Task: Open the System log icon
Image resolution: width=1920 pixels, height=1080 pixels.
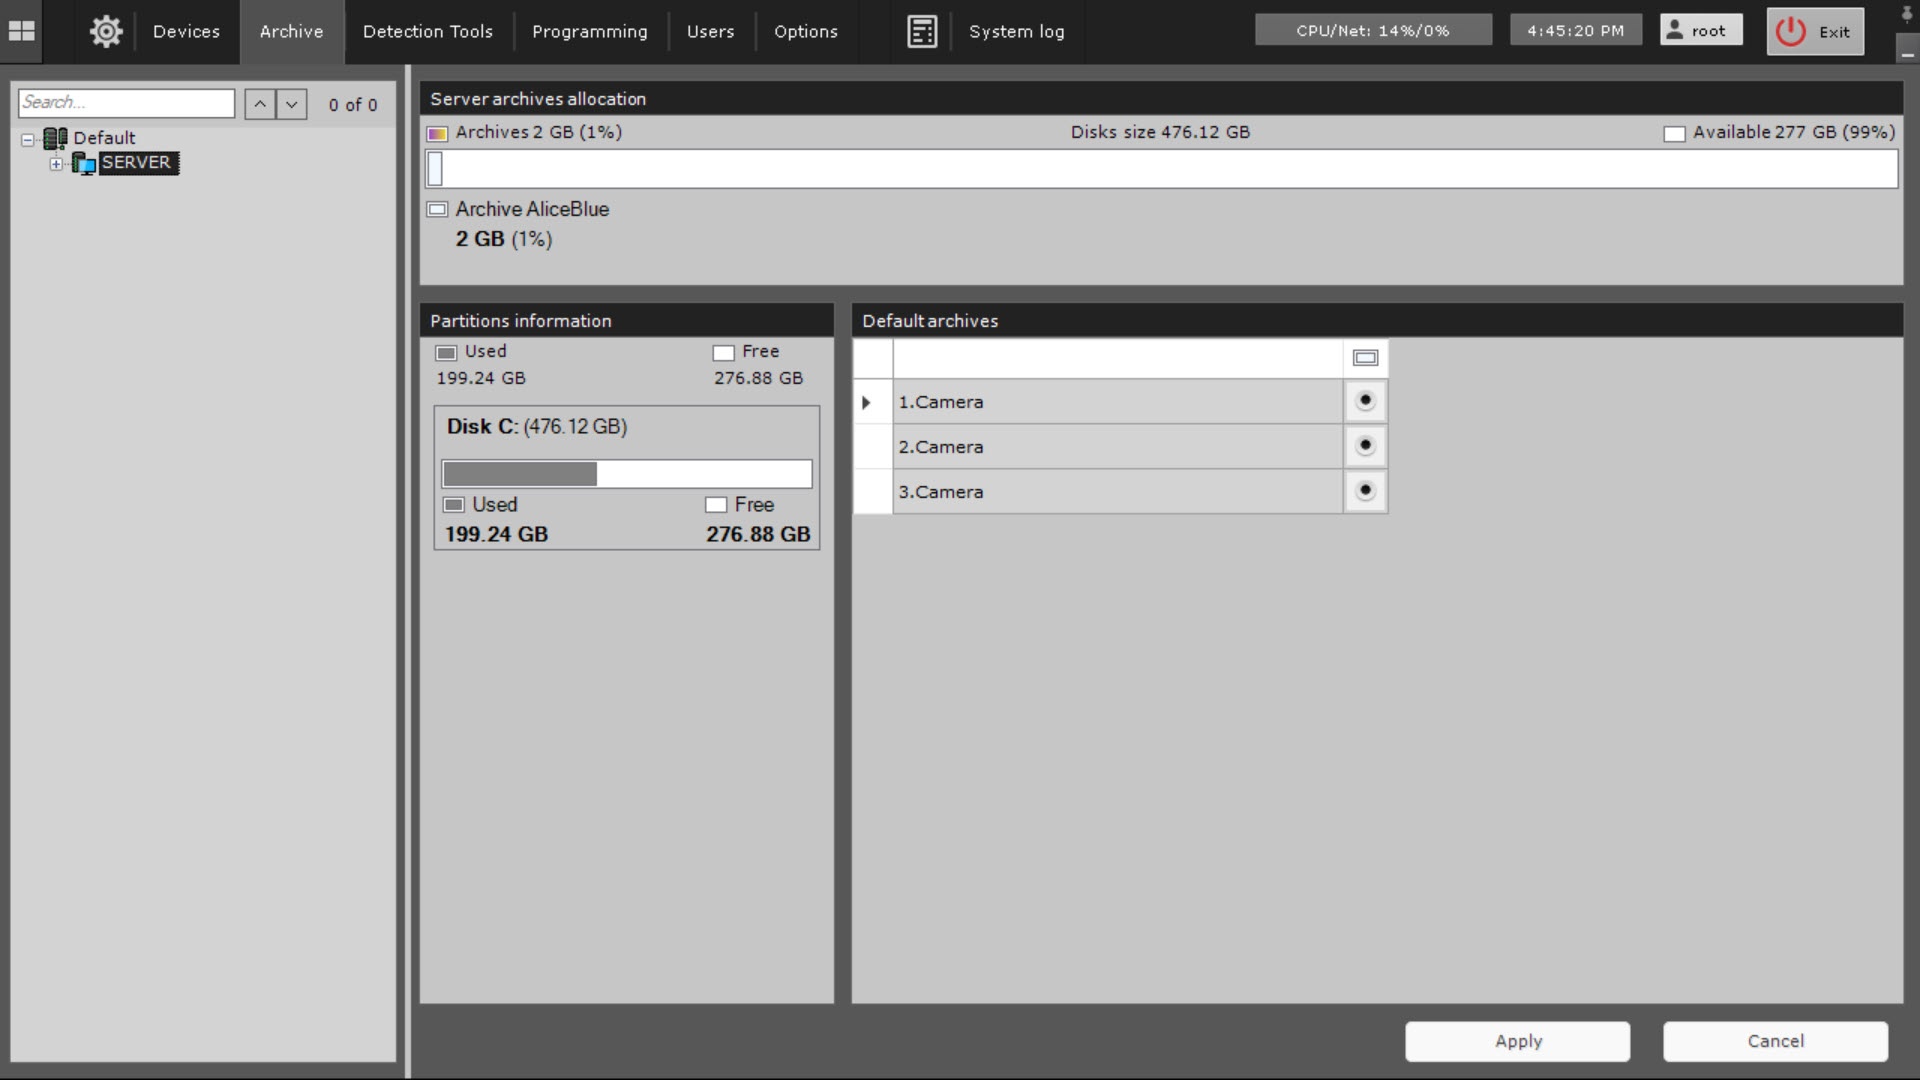Action: click(x=922, y=31)
